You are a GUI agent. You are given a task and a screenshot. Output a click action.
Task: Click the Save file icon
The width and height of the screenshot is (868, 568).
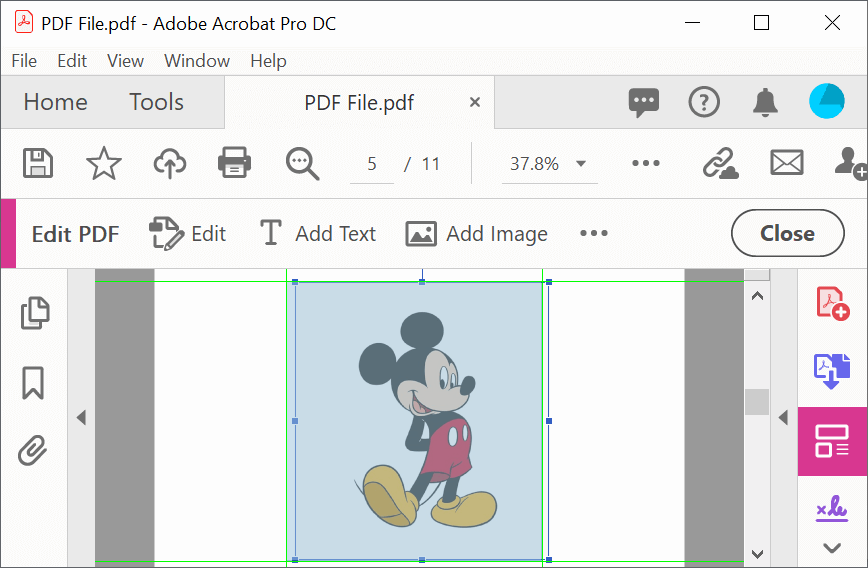(38, 163)
